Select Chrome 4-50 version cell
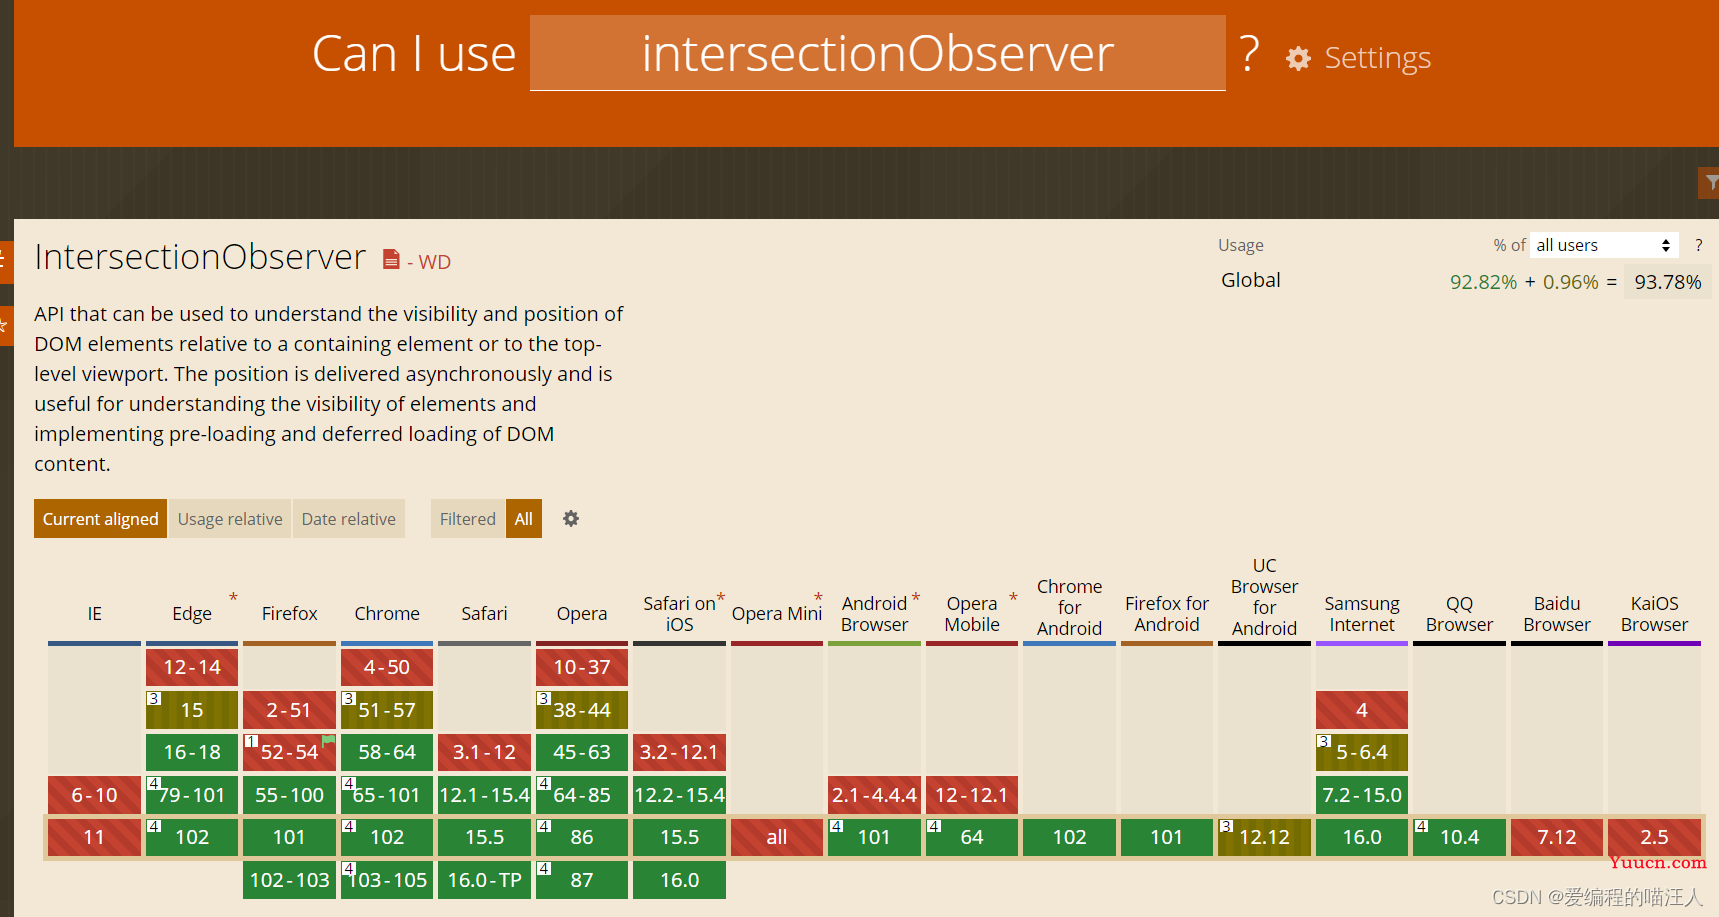Viewport: 1719px width, 917px height. point(387,667)
